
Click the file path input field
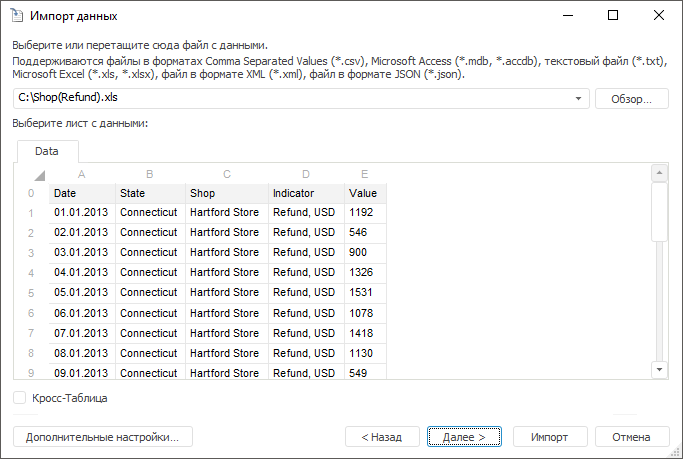coord(290,99)
